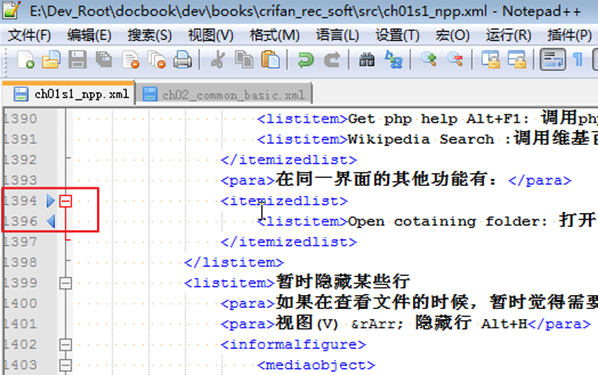Toggle show all characters pilcrow icon

point(578,60)
